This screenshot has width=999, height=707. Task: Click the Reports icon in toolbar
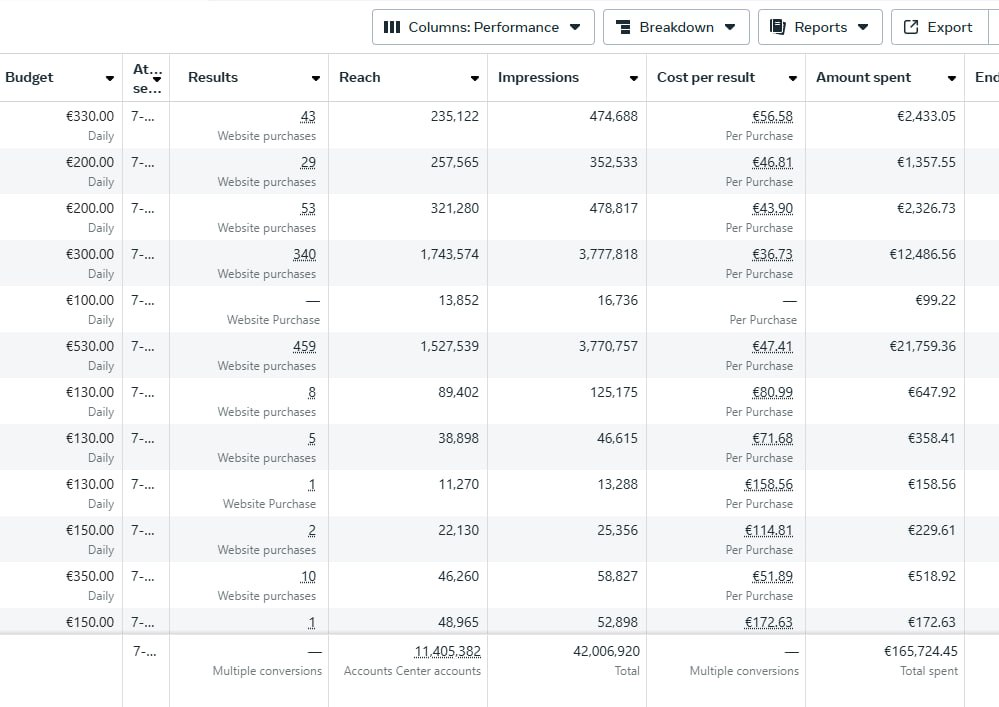[778, 27]
